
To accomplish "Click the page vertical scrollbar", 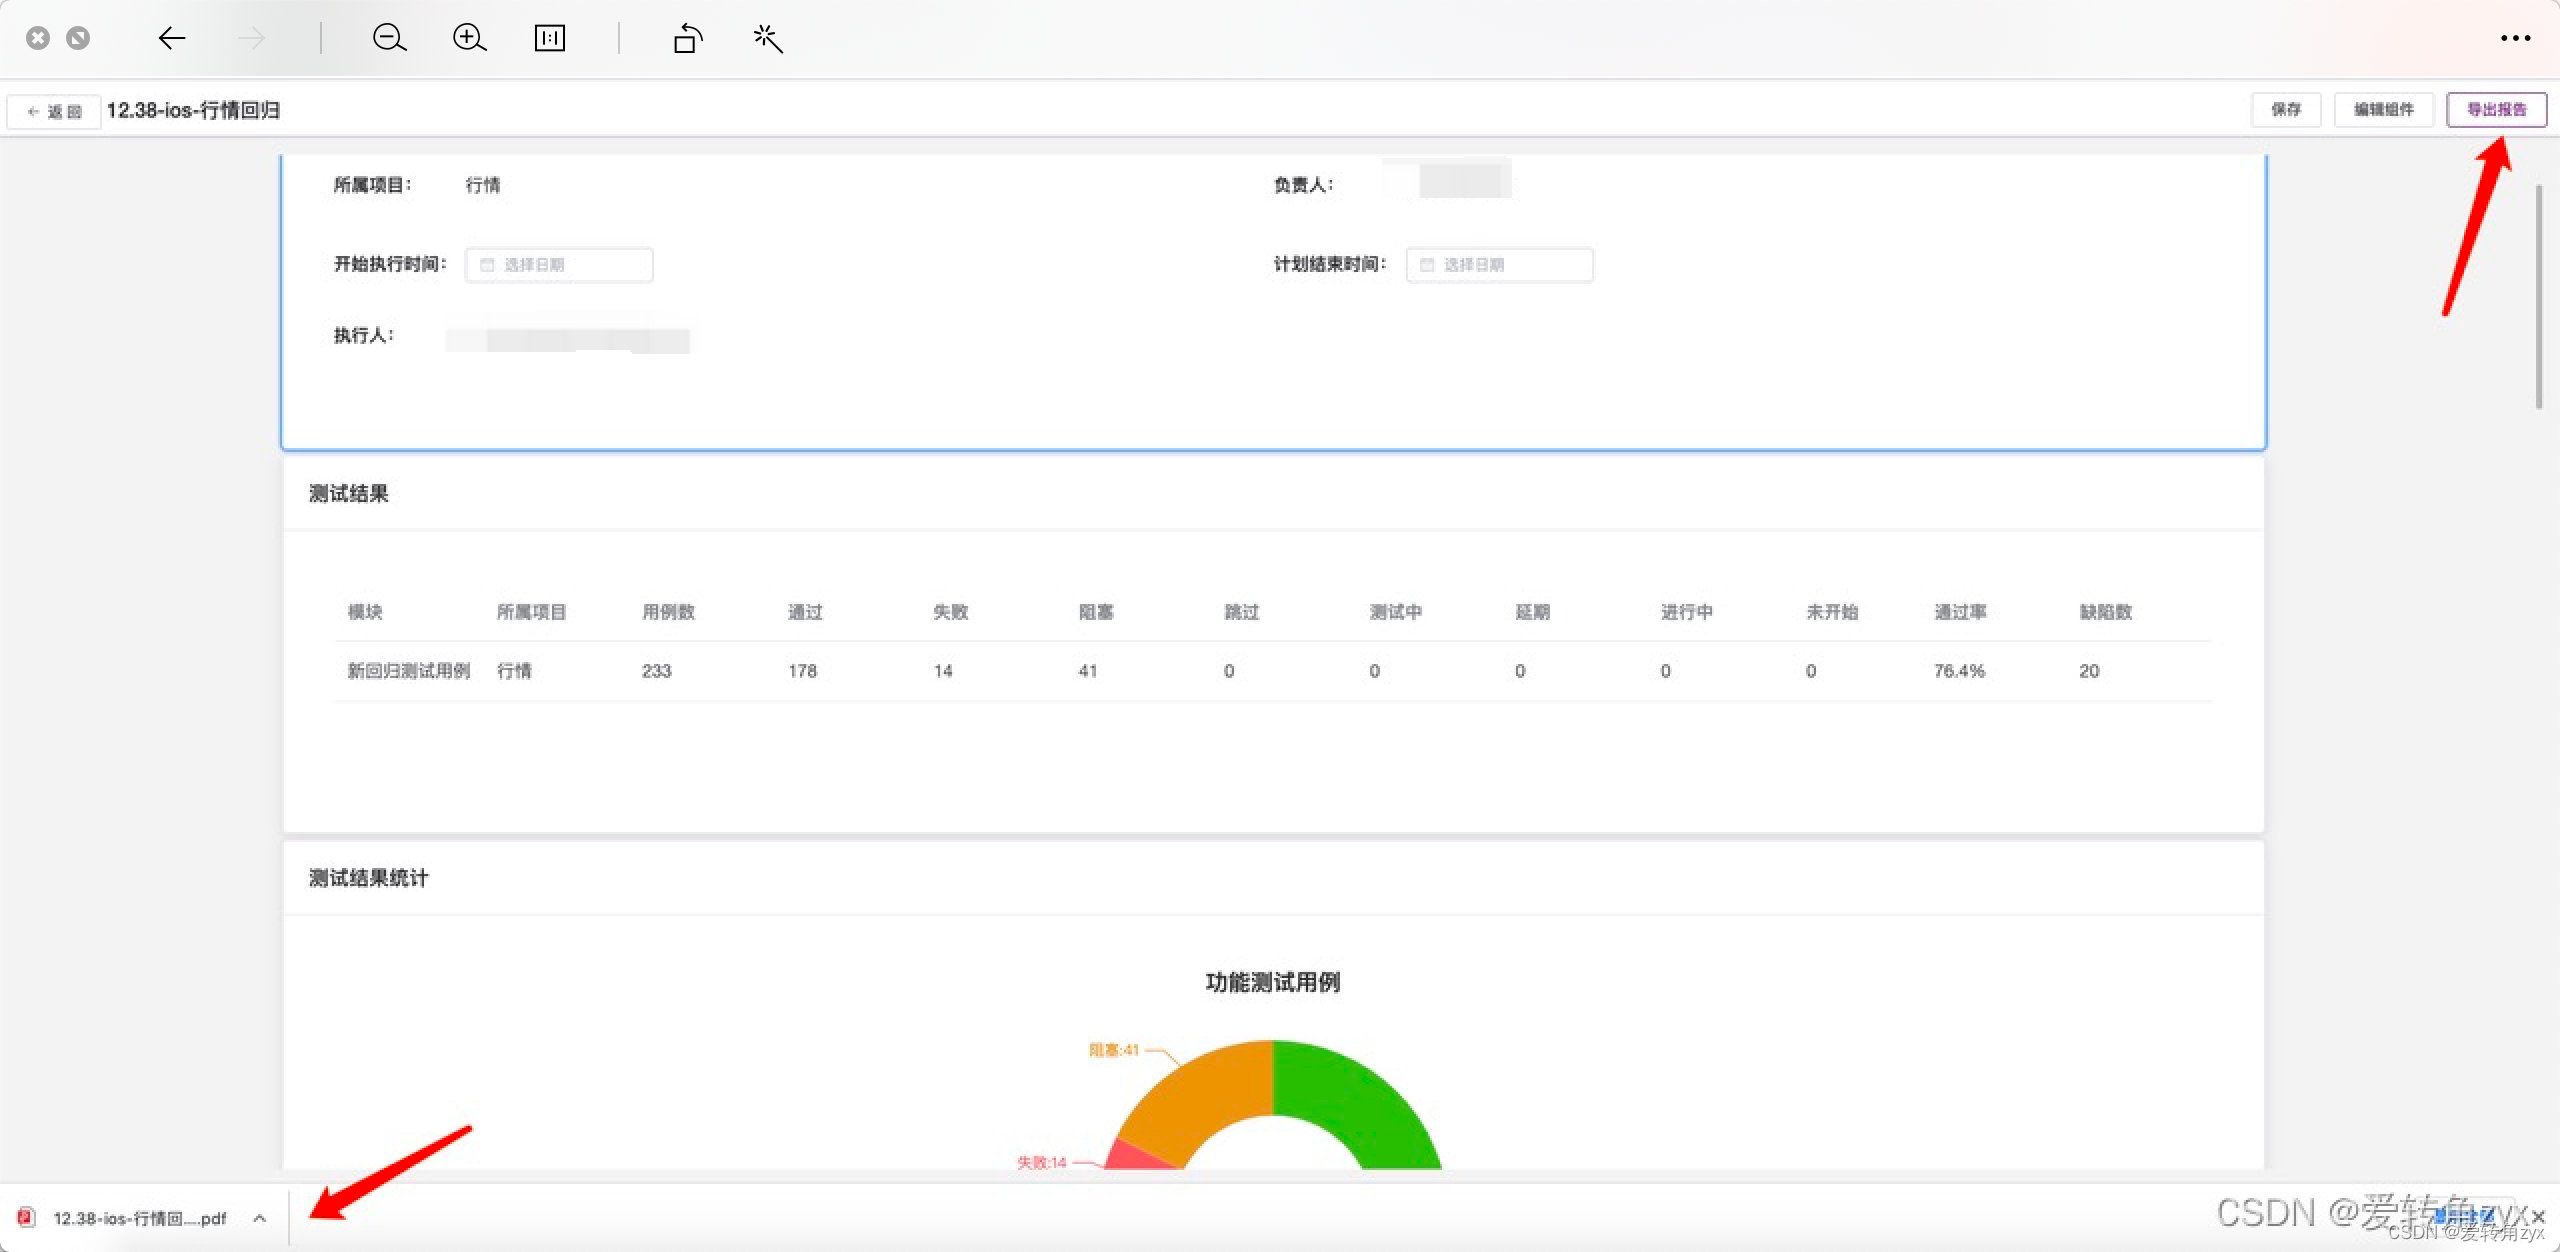I will point(2539,296).
